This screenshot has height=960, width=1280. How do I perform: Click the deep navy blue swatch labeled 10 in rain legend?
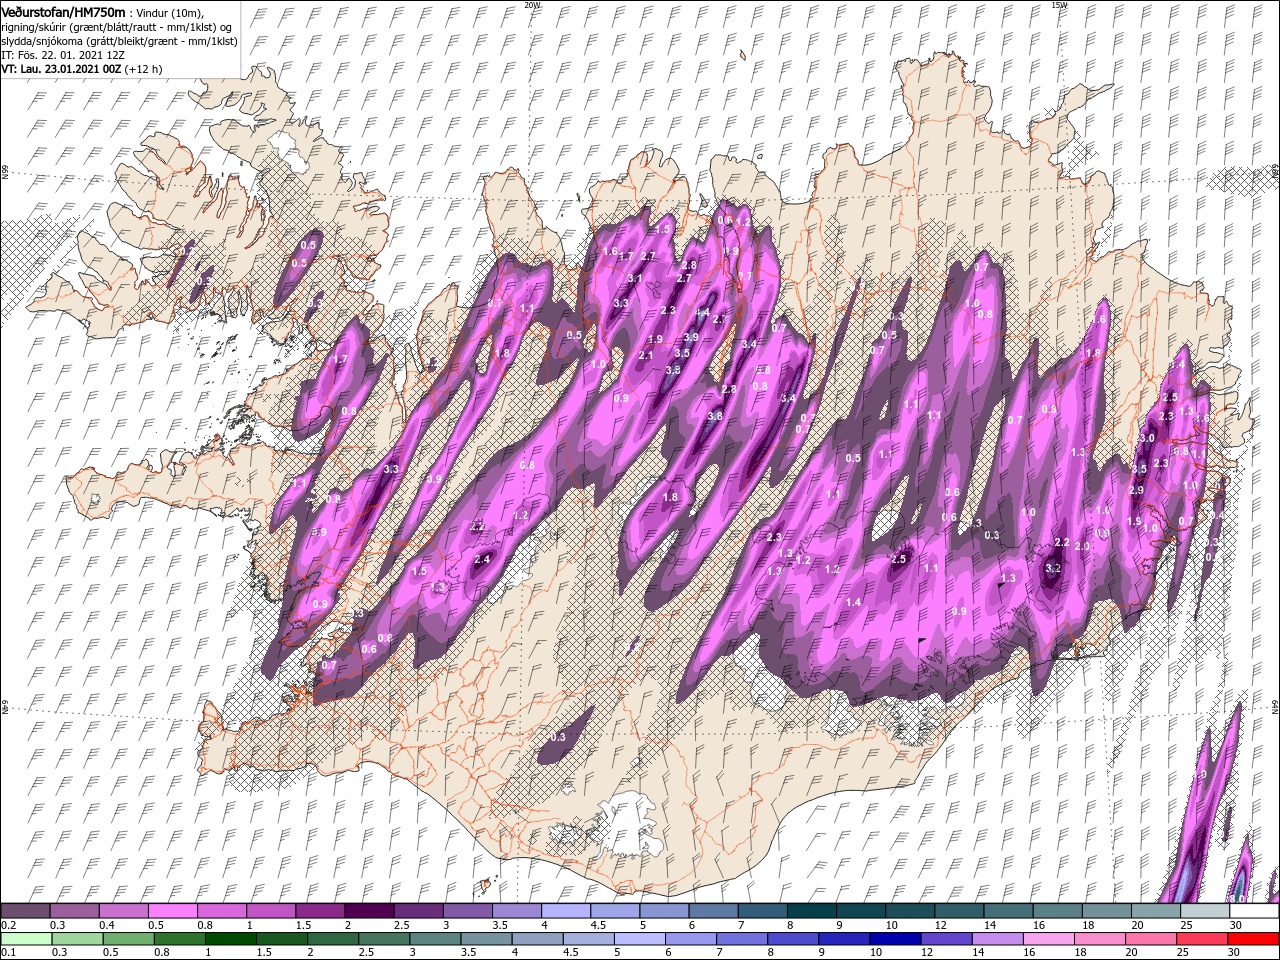point(893,939)
